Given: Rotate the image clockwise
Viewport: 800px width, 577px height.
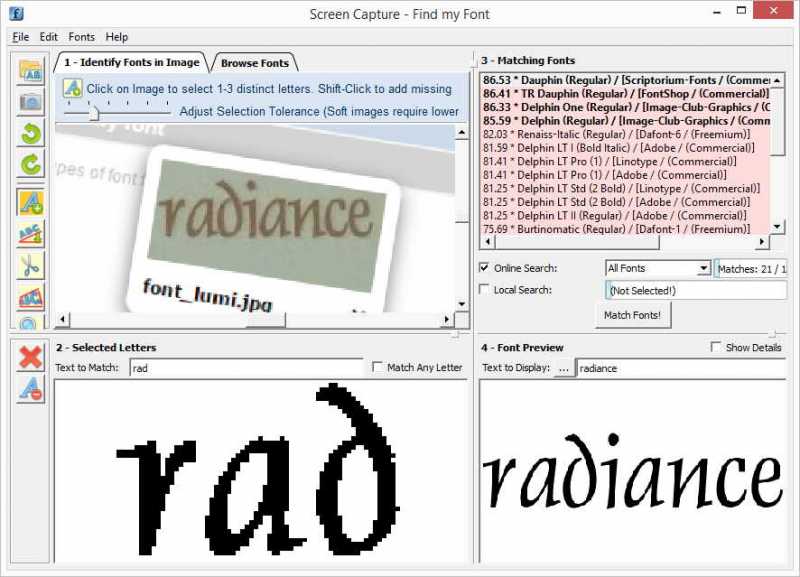Looking at the screenshot, I should point(31,164).
